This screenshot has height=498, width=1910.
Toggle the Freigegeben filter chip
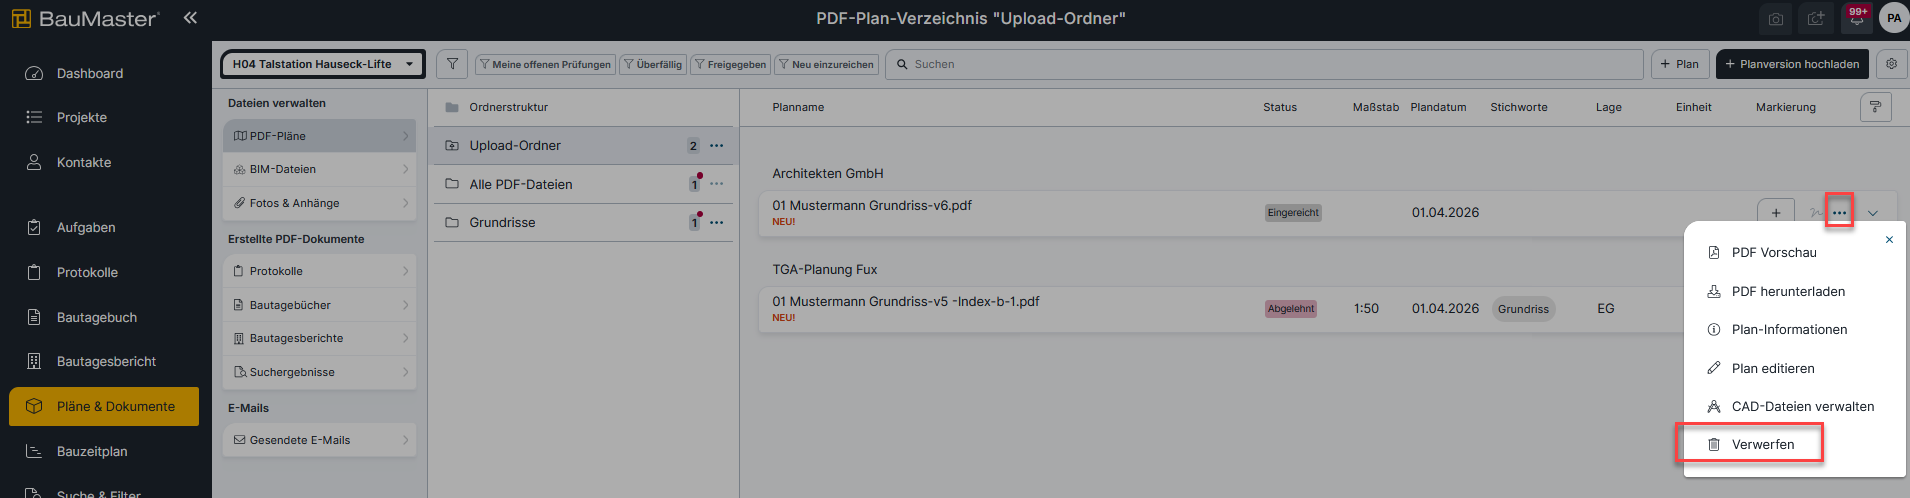(730, 64)
